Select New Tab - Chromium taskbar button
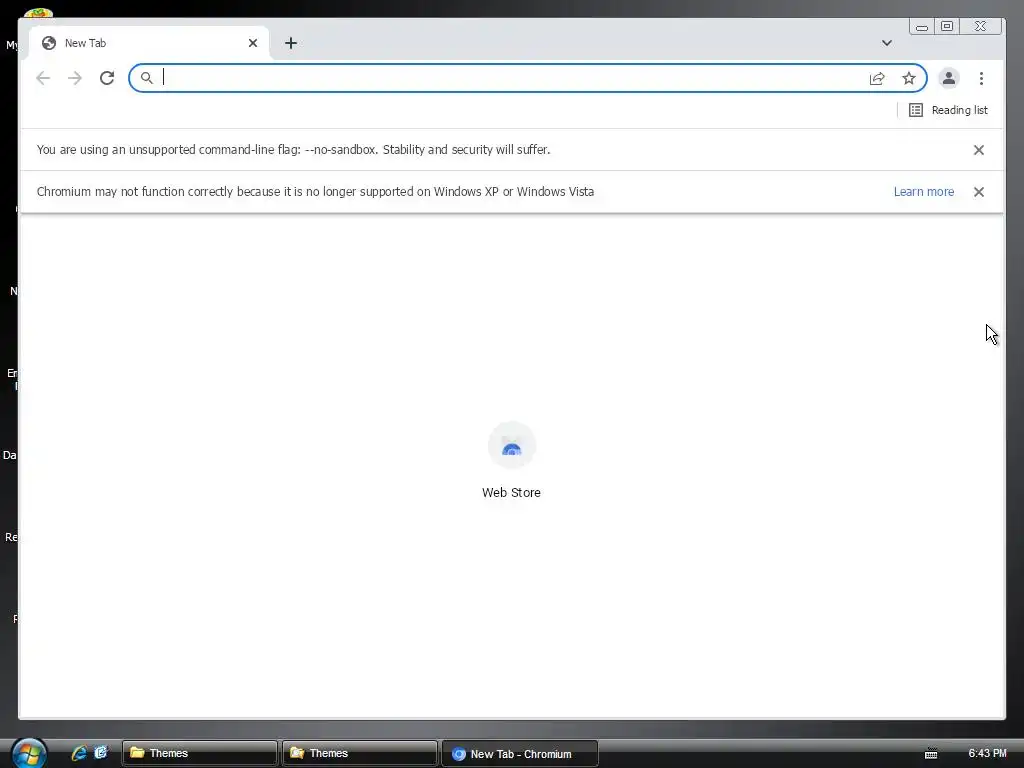This screenshot has width=1024, height=768. coord(520,754)
